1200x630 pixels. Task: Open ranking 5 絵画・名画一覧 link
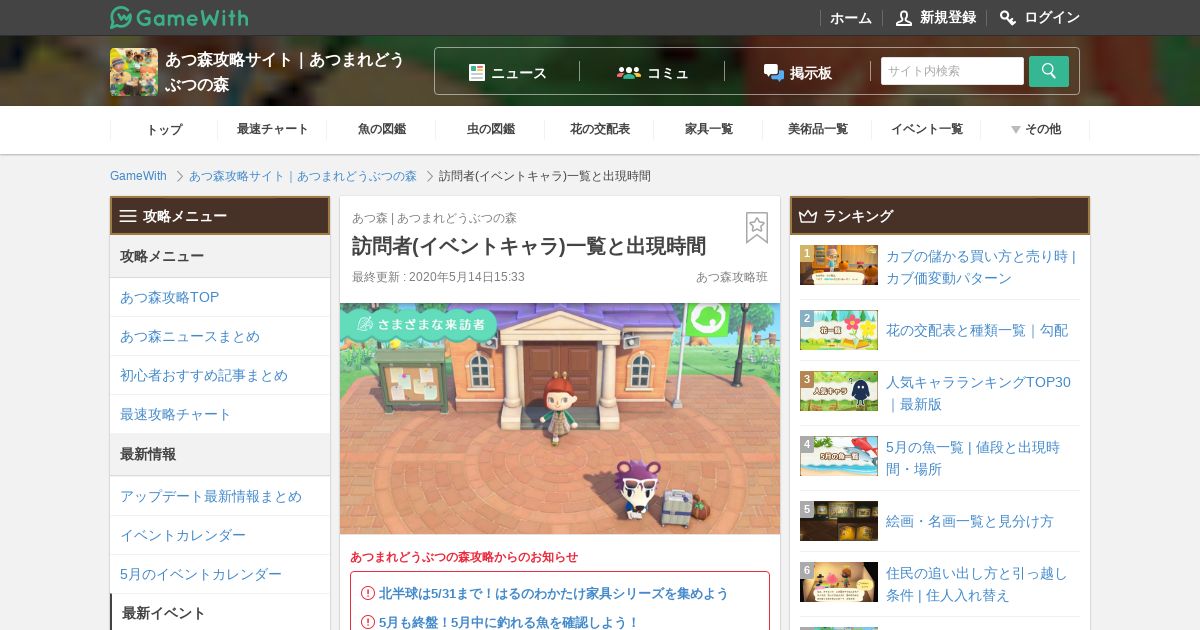970,521
